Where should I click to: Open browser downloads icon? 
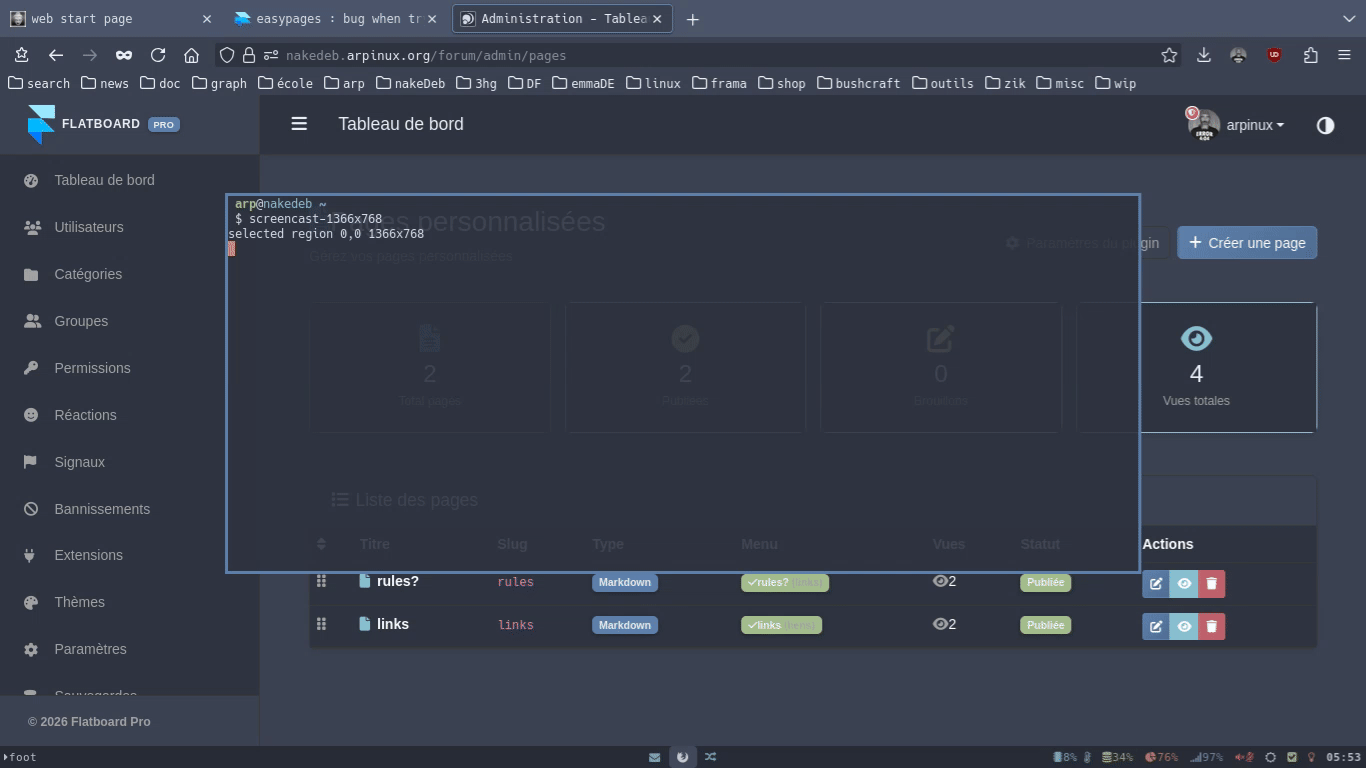[1204, 56]
